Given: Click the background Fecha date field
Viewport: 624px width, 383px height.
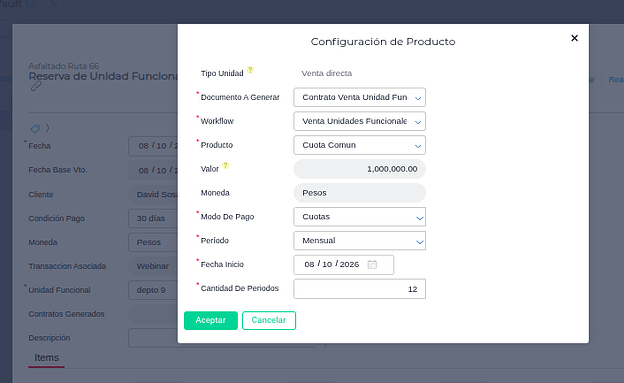Looking at the screenshot, I should [153, 146].
